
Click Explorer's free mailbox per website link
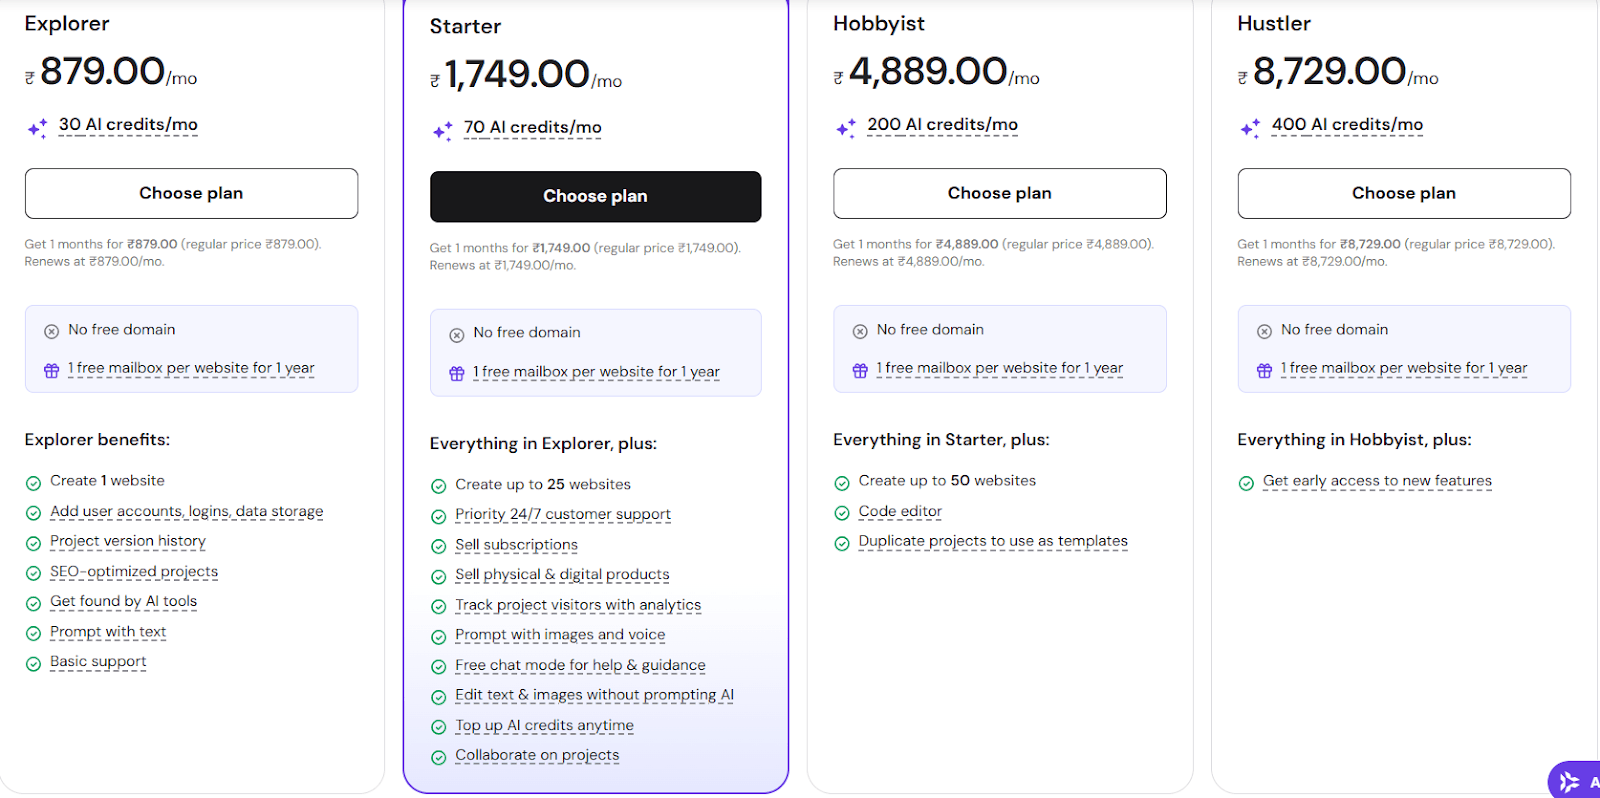click(x=191, y=368)
